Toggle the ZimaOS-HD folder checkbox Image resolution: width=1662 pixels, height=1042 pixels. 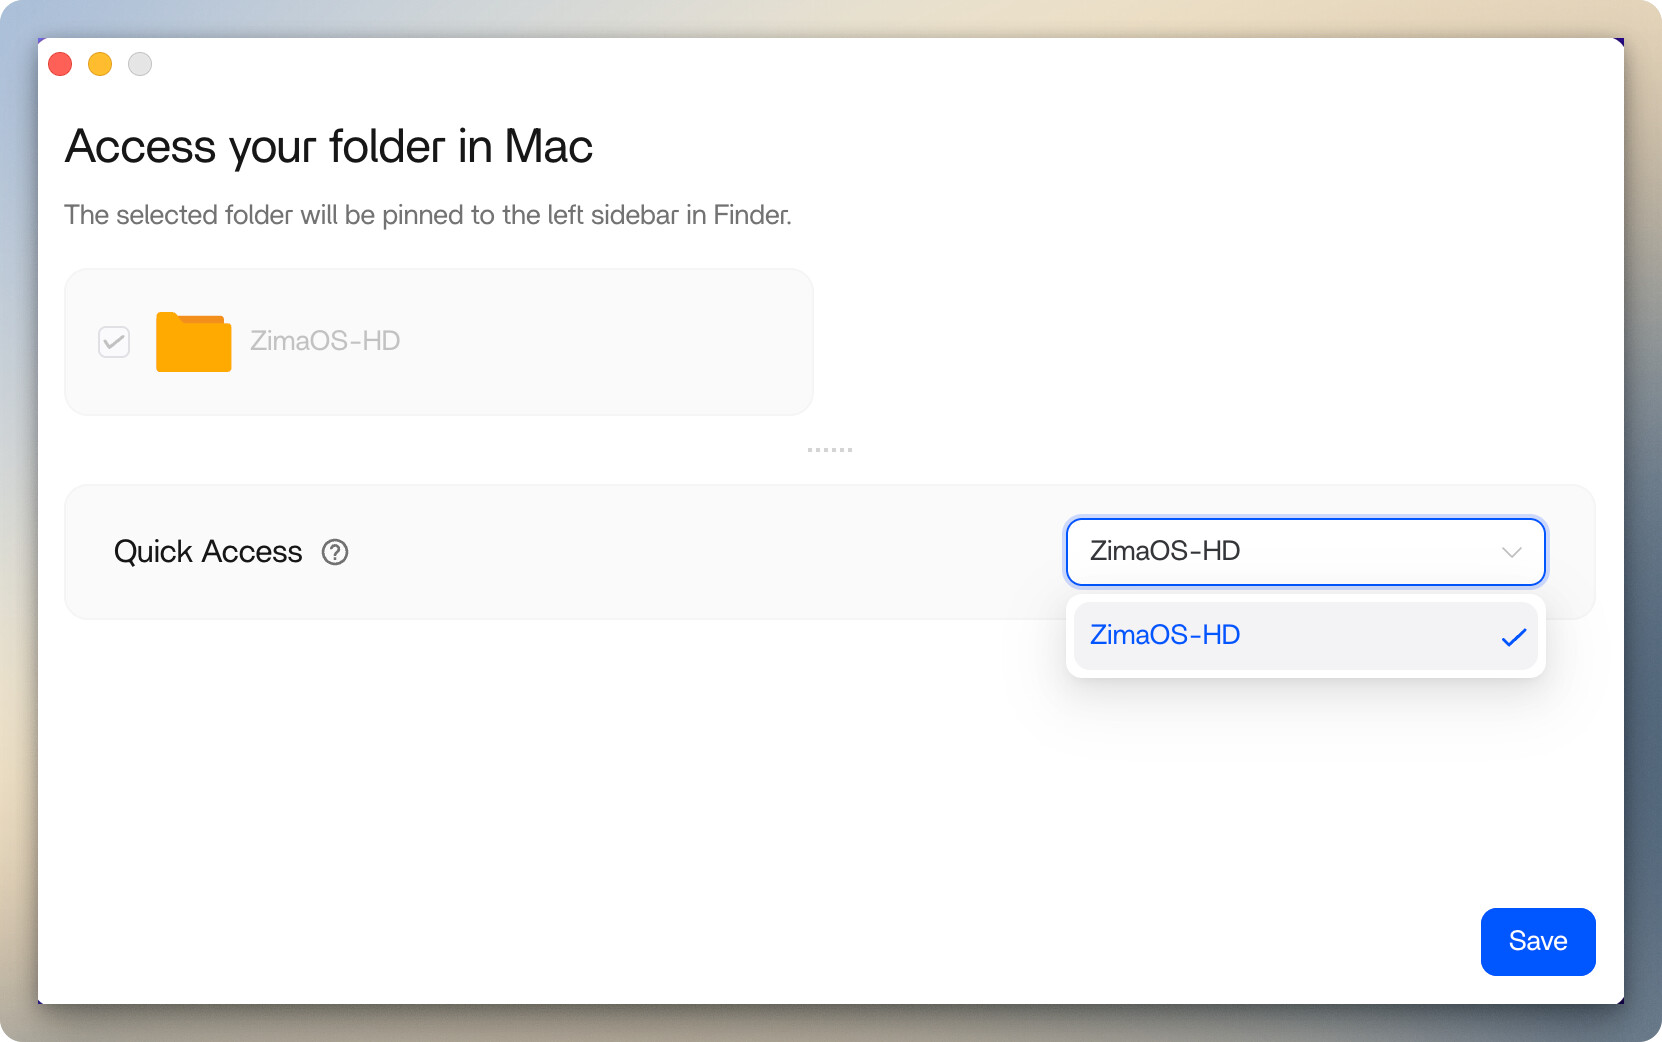114,342
